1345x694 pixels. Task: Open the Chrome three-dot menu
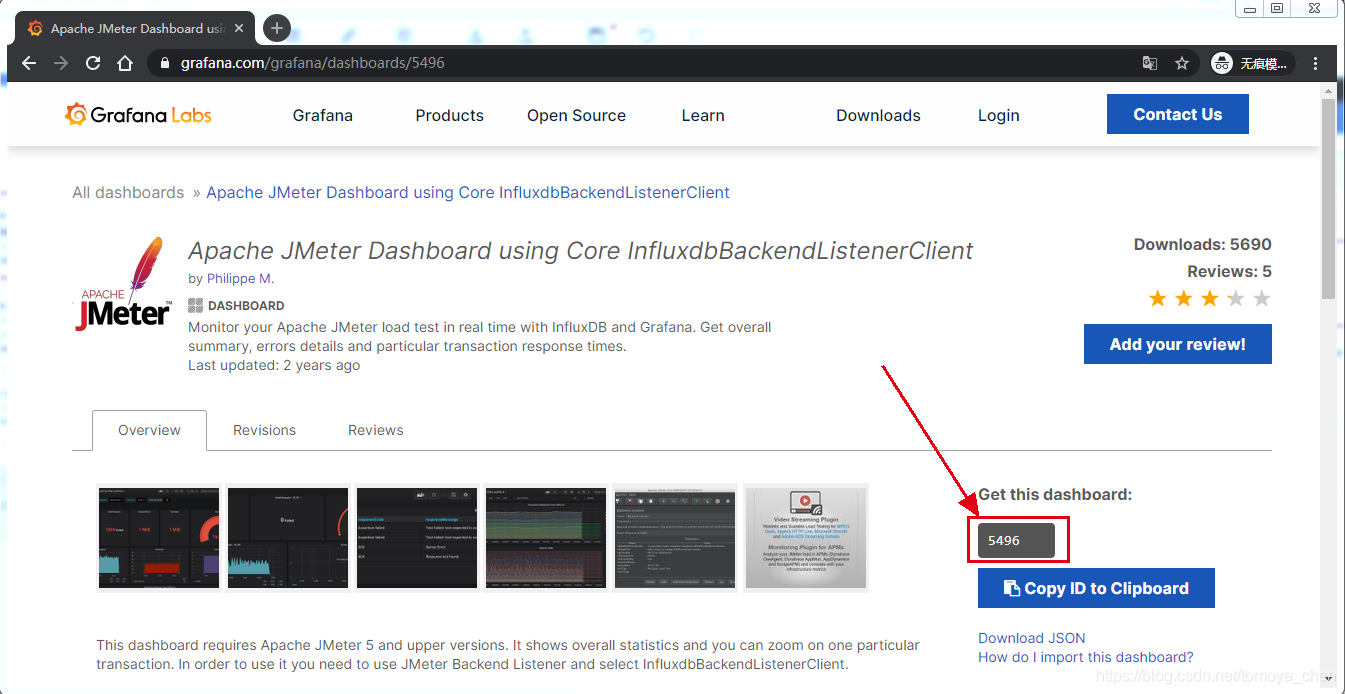point(1316,63)
